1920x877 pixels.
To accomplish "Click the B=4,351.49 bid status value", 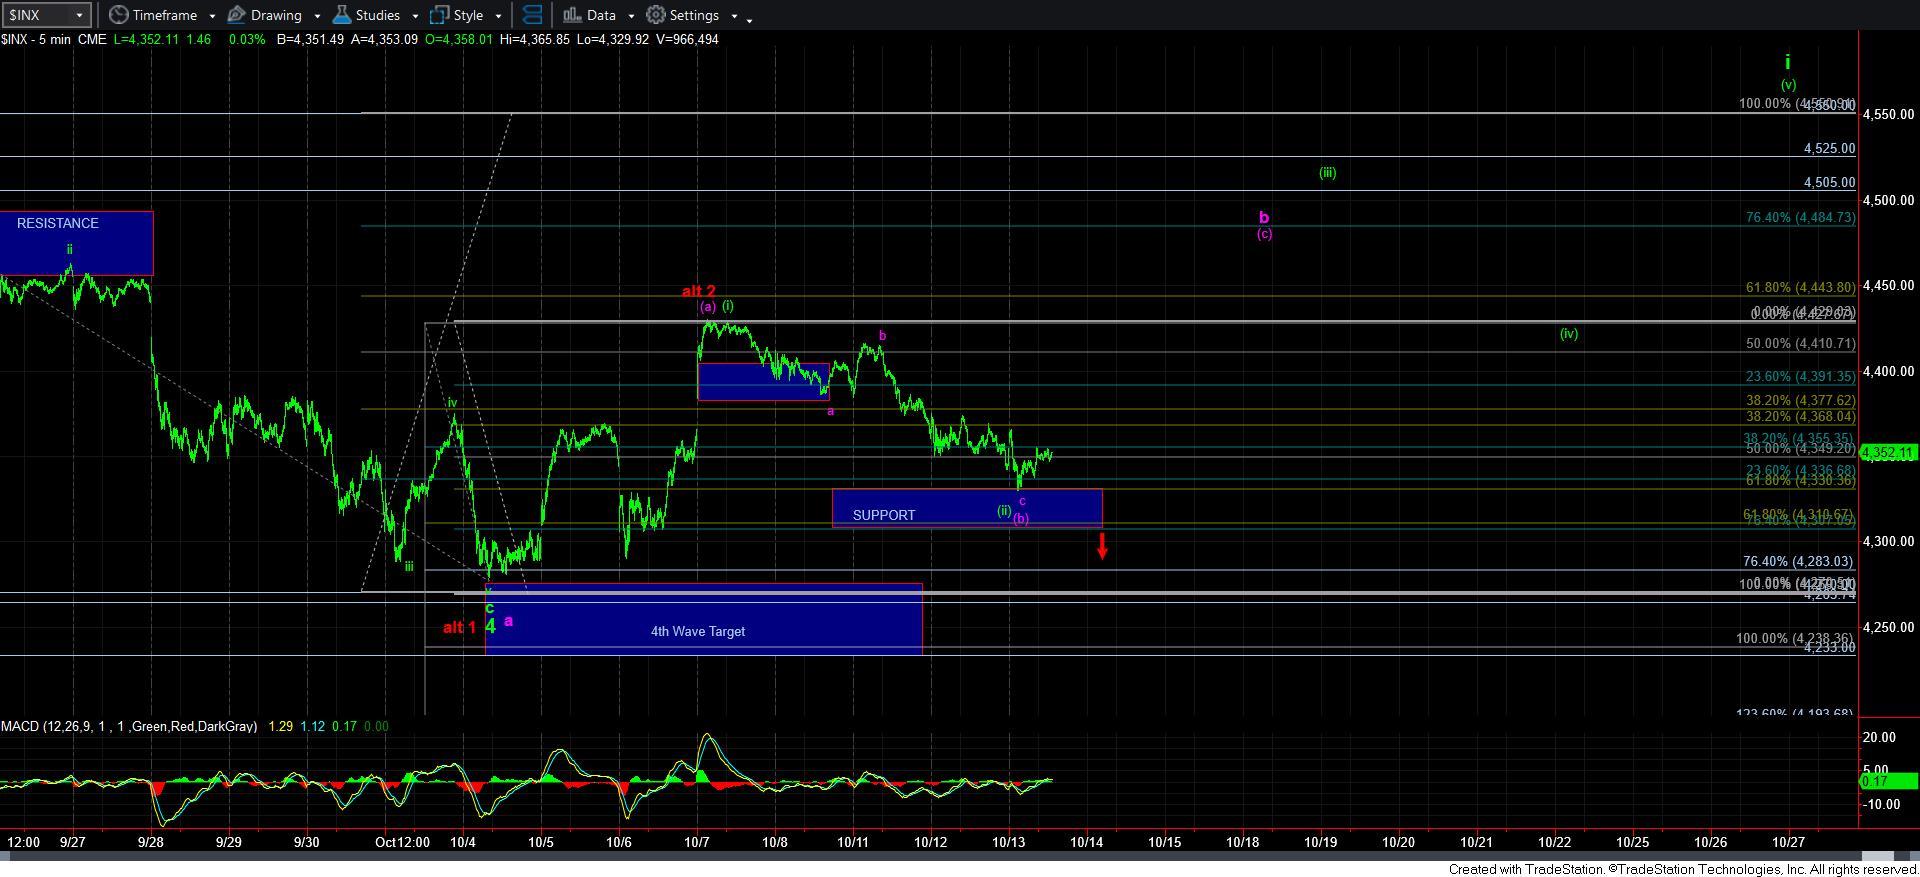I will (311, 39).
